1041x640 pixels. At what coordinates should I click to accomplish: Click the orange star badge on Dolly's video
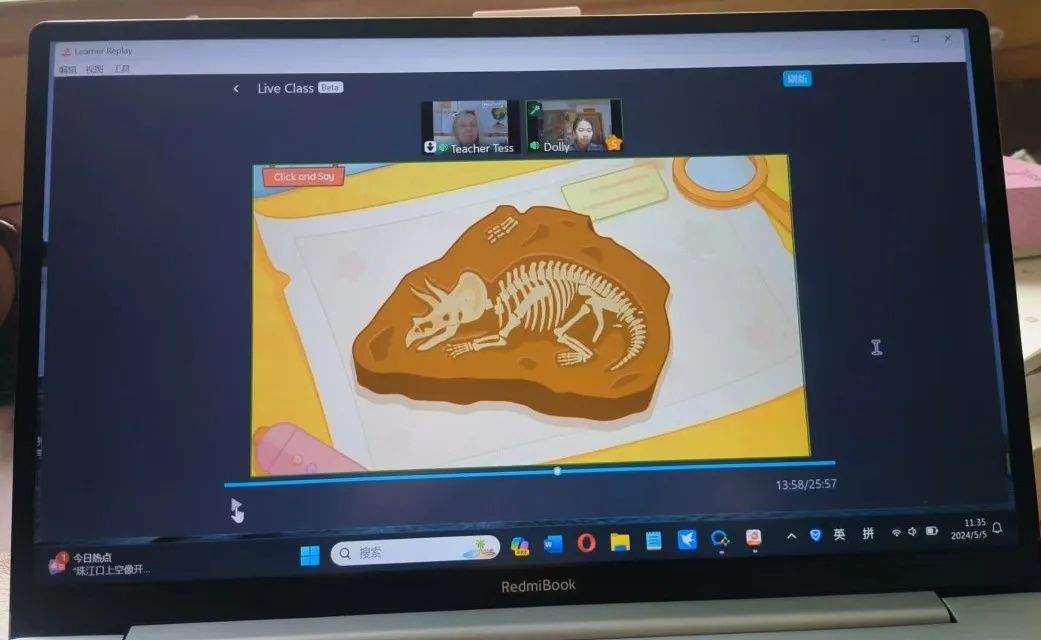(613, 142)
